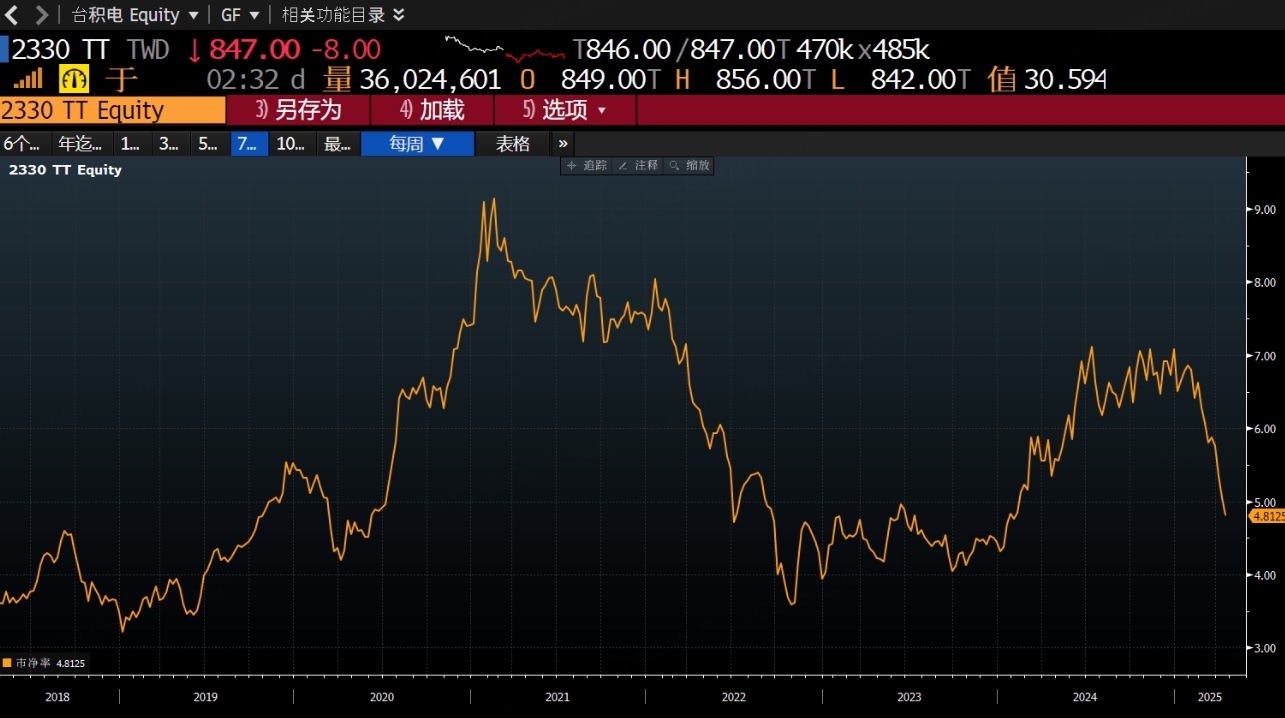Click the 2020 label on time axis
Screen dimensions: 1285x718
pyautogui.click(x=381, y=697)
